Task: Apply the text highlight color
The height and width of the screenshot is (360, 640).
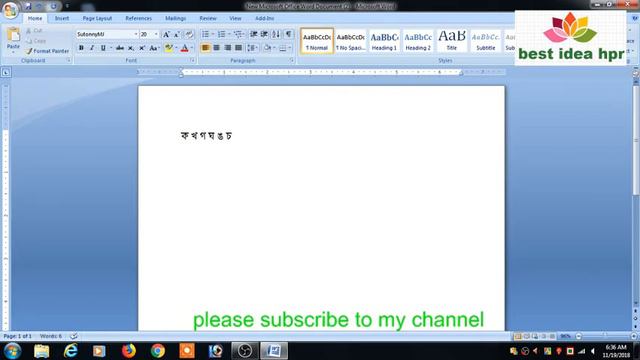Action: [168, 48]
